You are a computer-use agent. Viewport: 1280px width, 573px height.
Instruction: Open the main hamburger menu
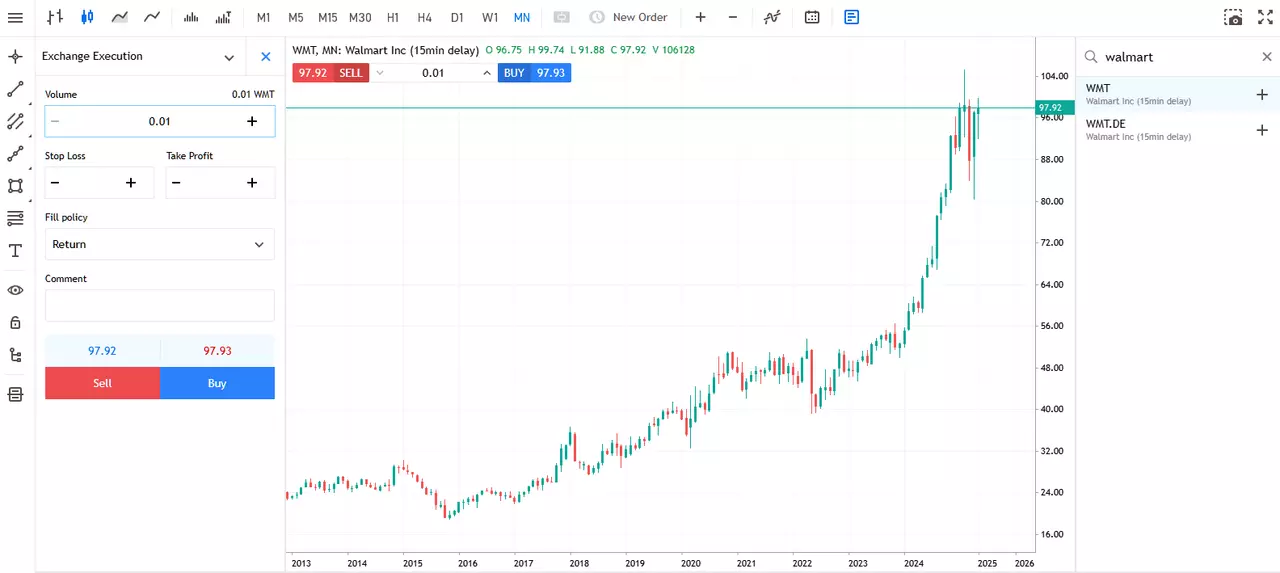[15, 17]
